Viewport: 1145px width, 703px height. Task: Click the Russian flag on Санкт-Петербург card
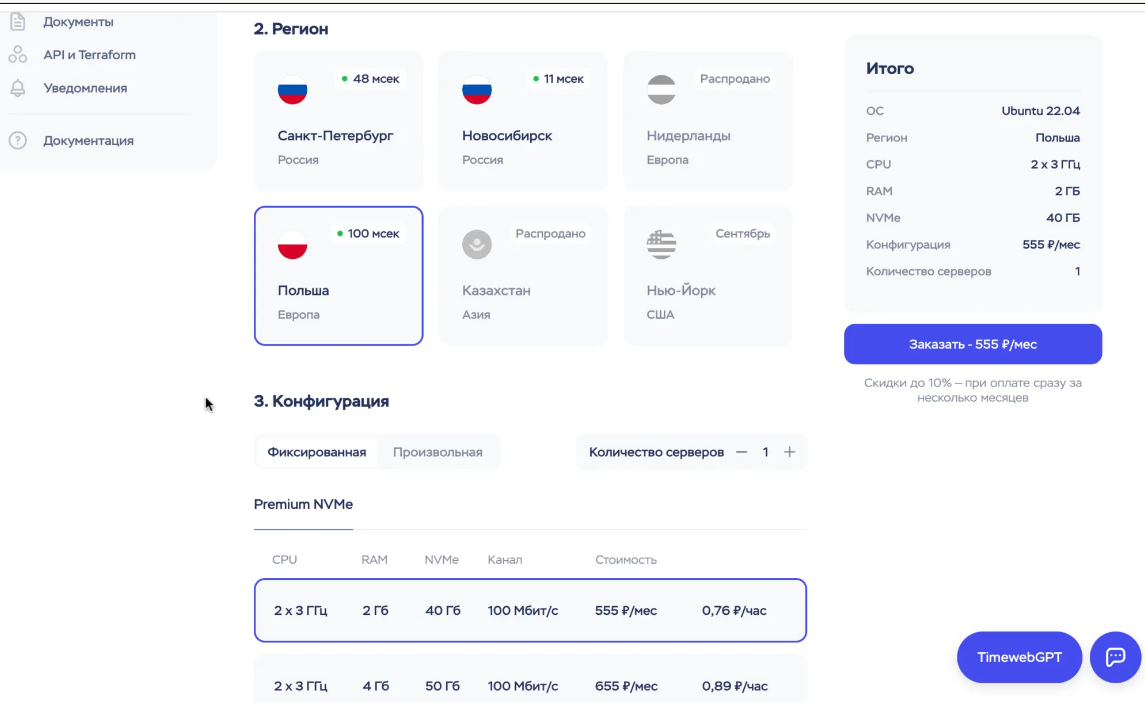coord(292,90)
